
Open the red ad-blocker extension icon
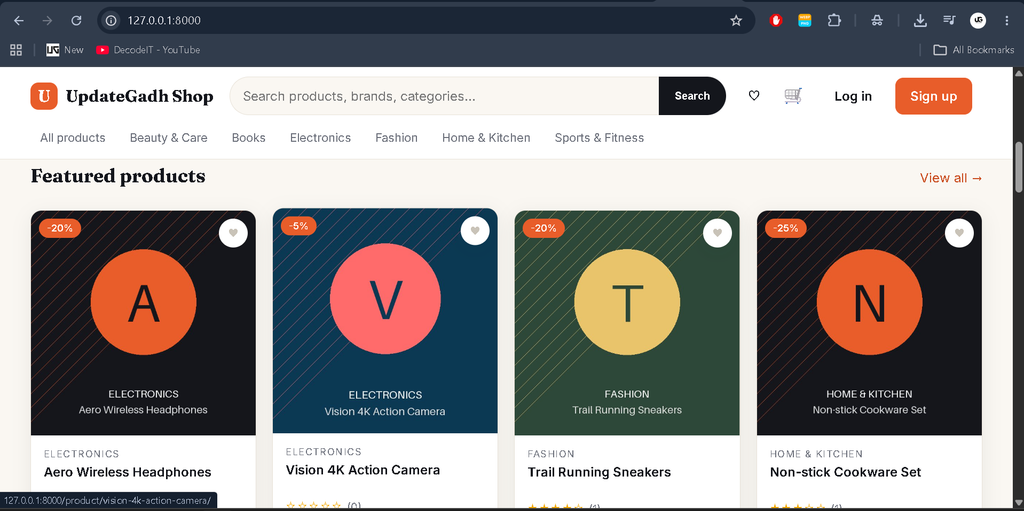[776, 20]
